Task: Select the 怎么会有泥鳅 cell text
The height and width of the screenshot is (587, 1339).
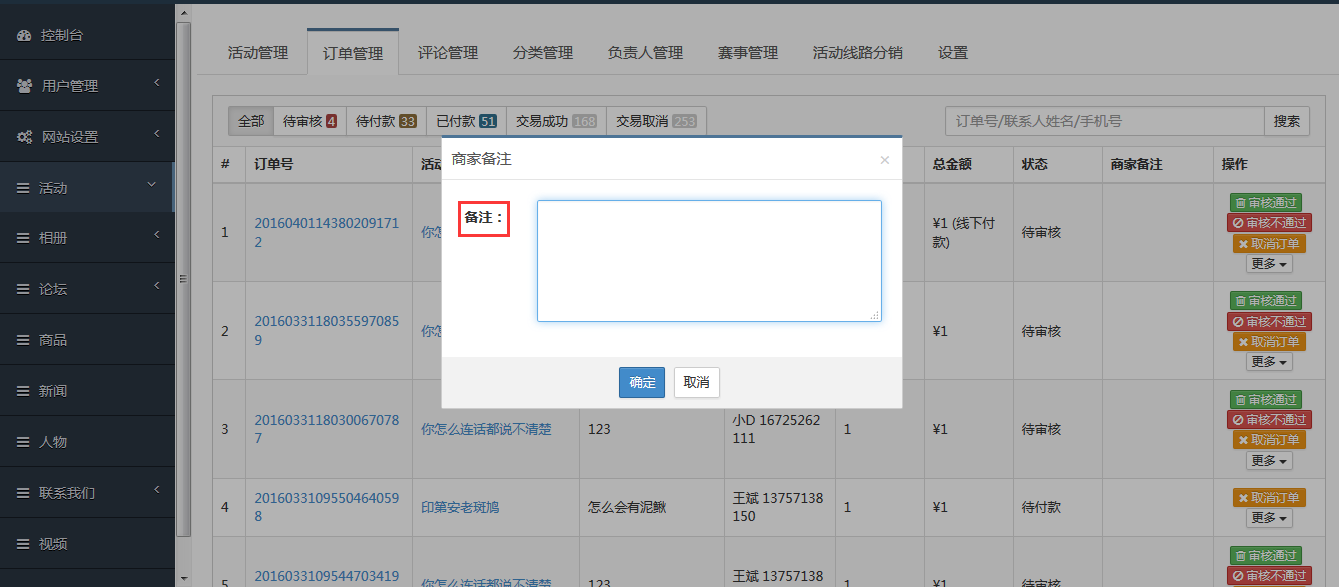Action: pos(627,507)
